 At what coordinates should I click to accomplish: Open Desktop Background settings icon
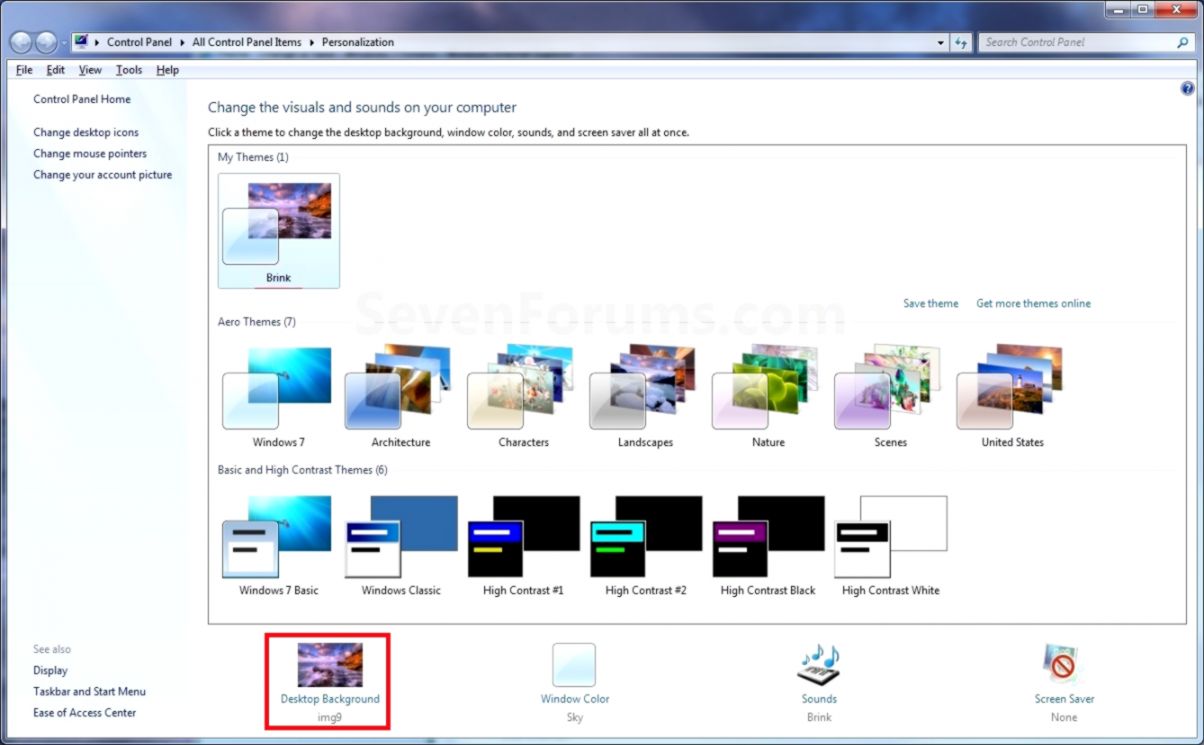coord(330,664)
